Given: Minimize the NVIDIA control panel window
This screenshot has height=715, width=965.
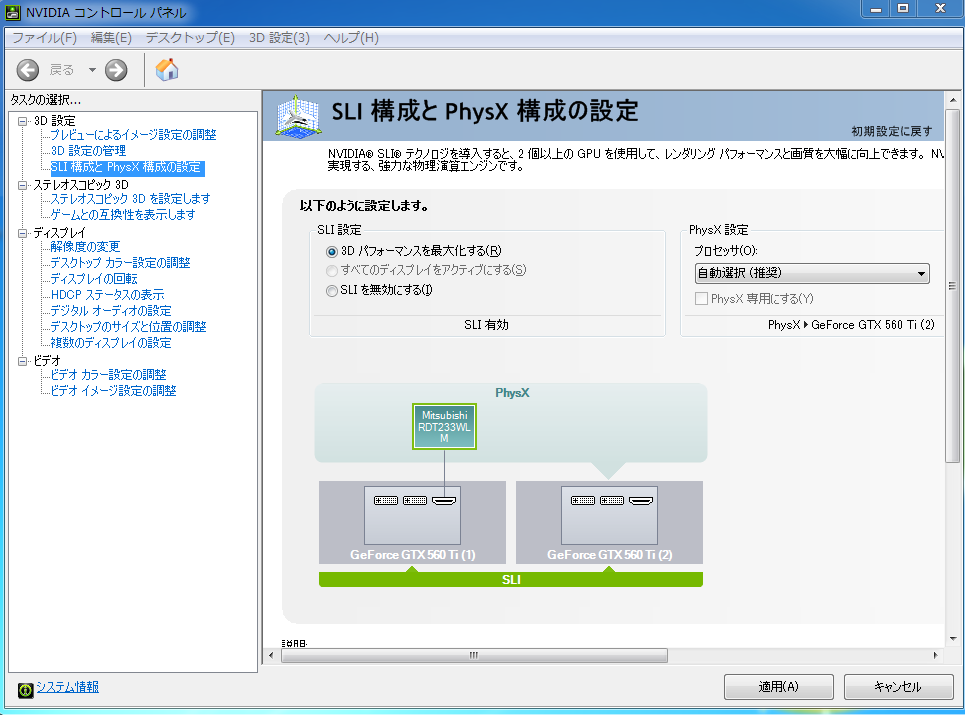Looking at the screenshot, I should click(876, 9).
